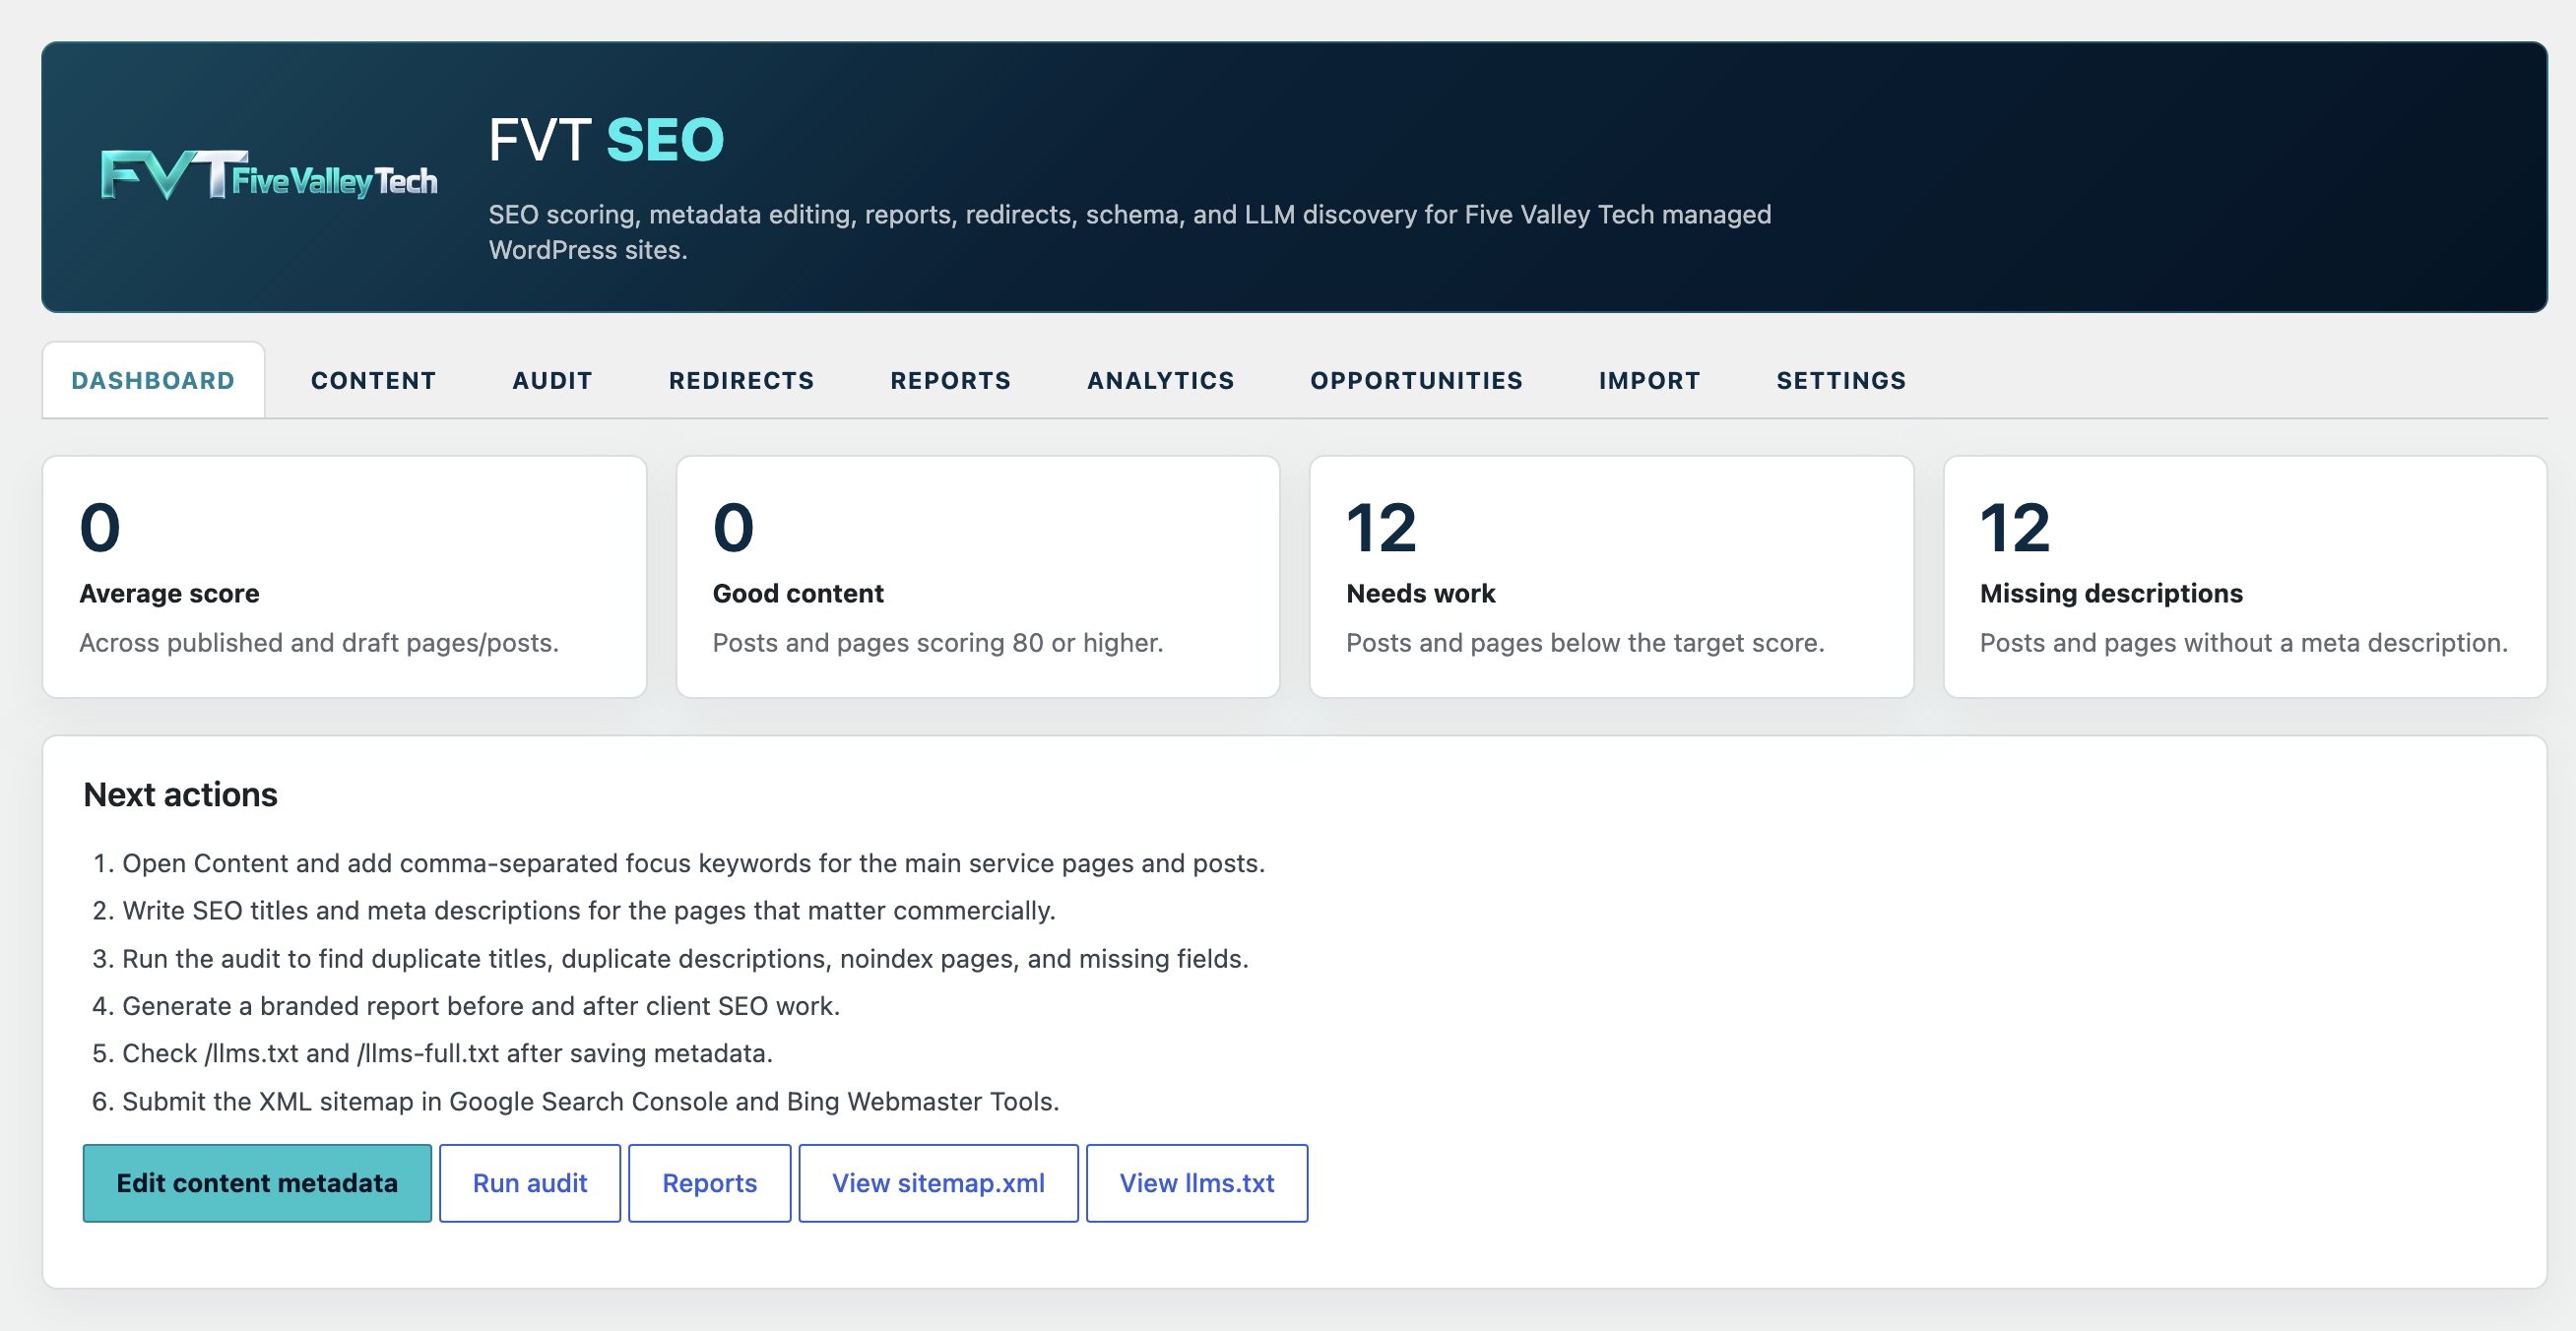Click step 5 about /llms.txt check

click(x=432, y=1054)
